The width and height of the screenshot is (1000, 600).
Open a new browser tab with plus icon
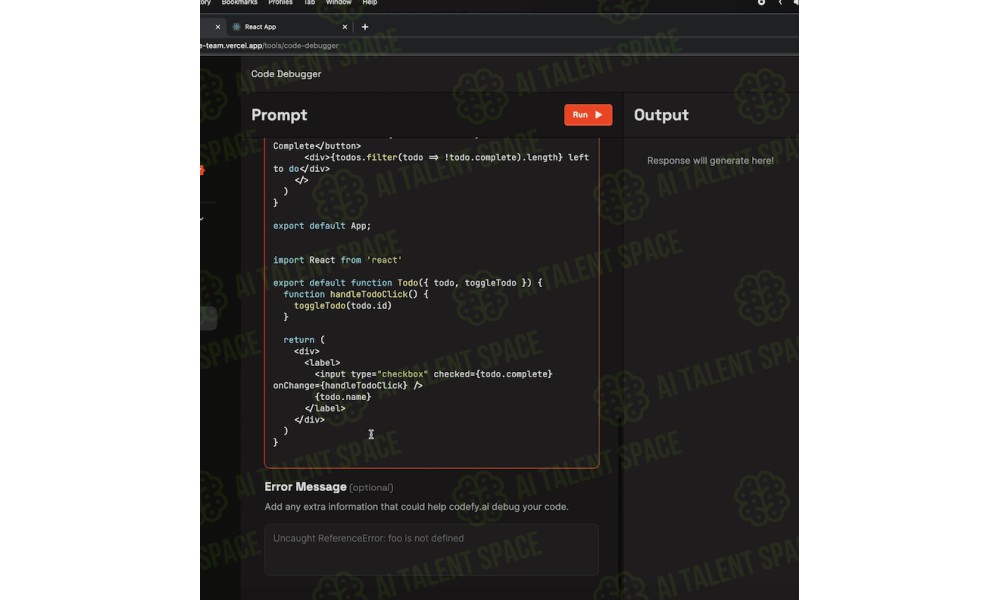[365, 27]
